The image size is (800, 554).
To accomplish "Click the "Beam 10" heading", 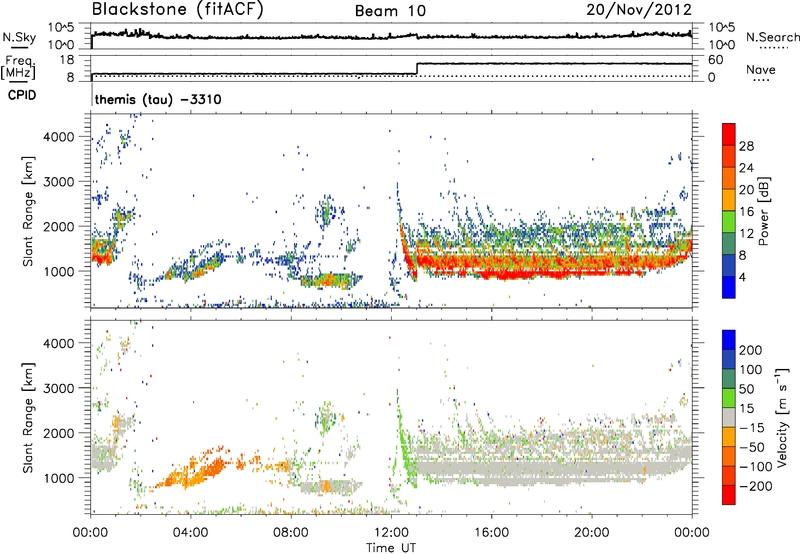I will click(390, 11).
